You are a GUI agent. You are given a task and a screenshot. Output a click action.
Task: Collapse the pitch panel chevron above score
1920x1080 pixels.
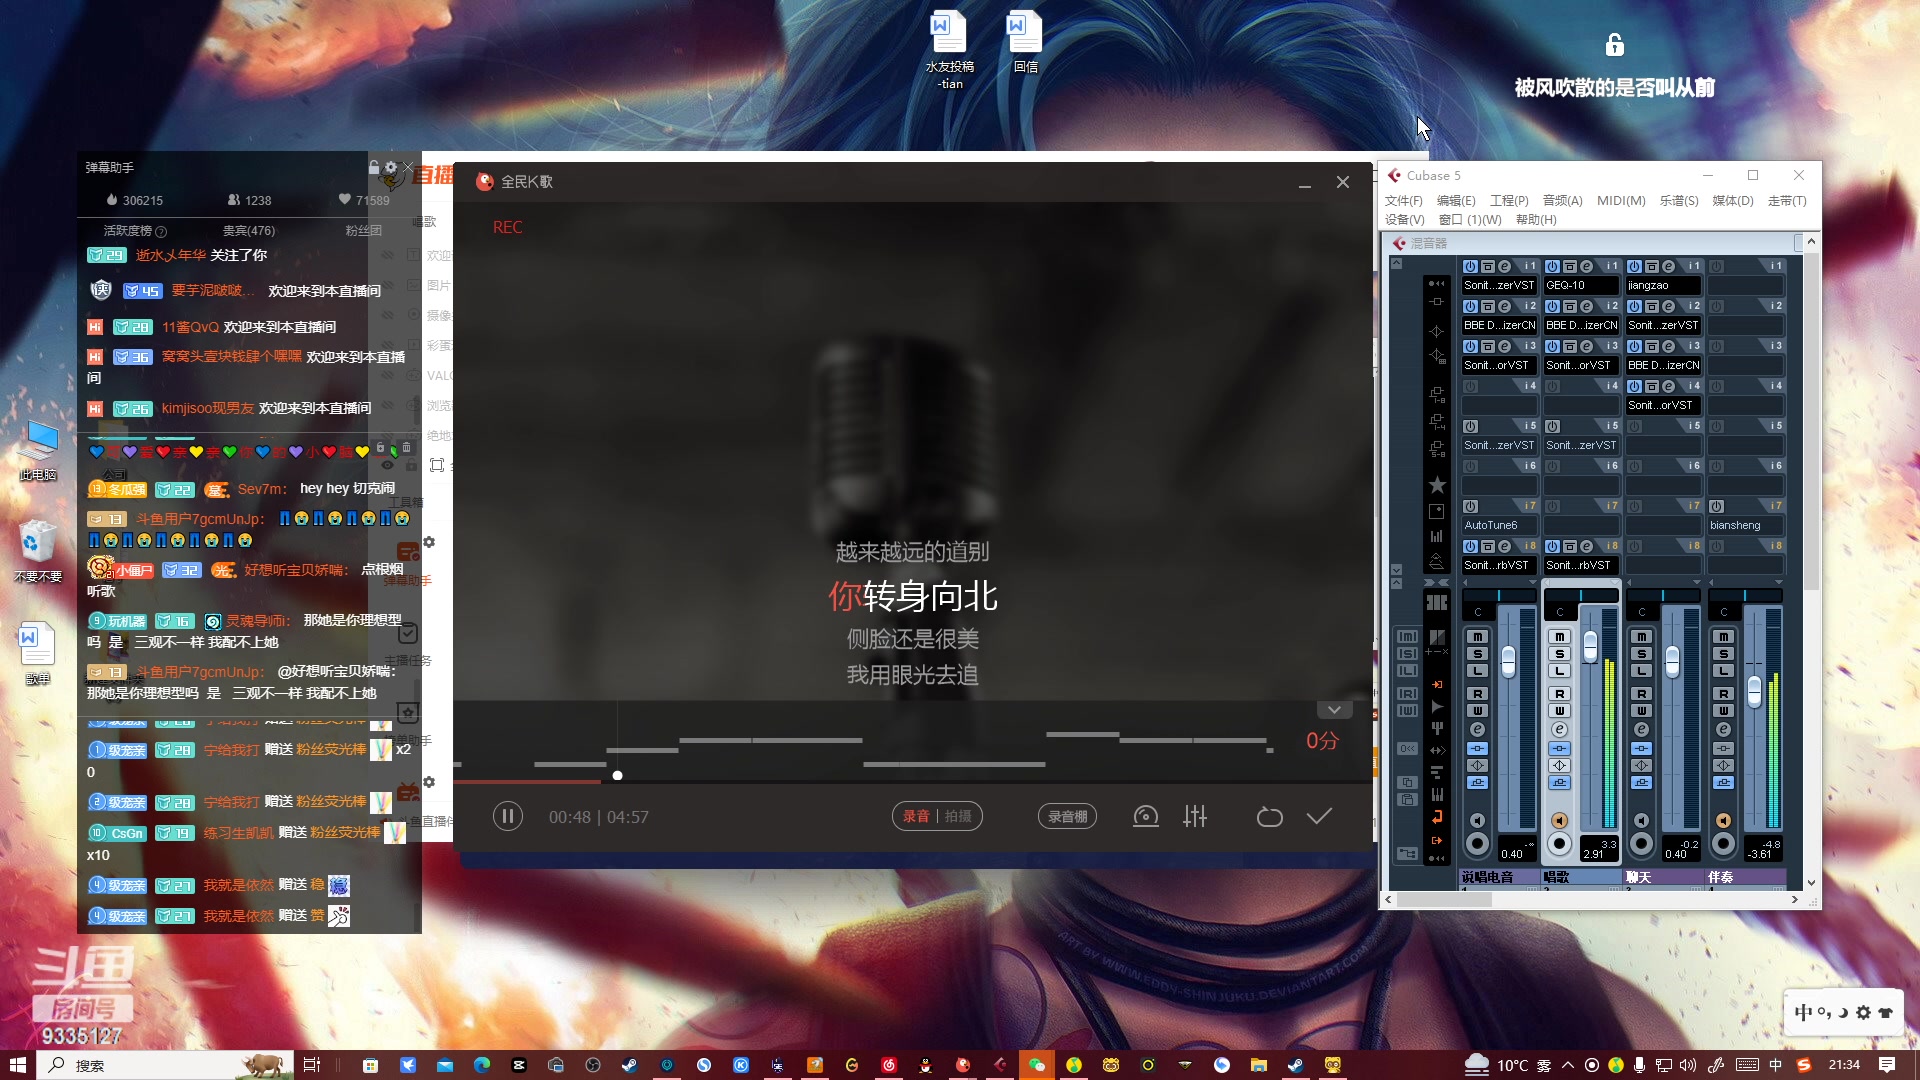click(x=1334, y=710)
